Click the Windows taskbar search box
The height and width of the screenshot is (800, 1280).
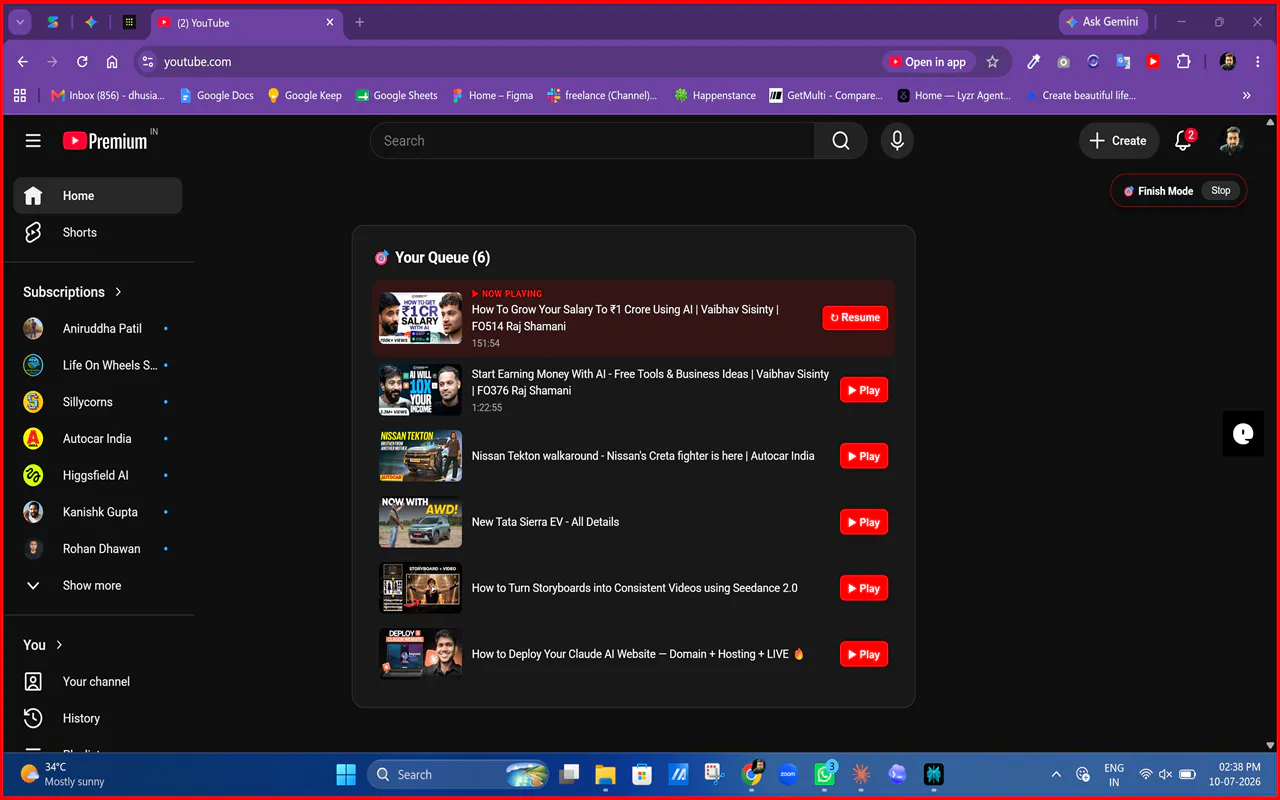tap(460, 774)
